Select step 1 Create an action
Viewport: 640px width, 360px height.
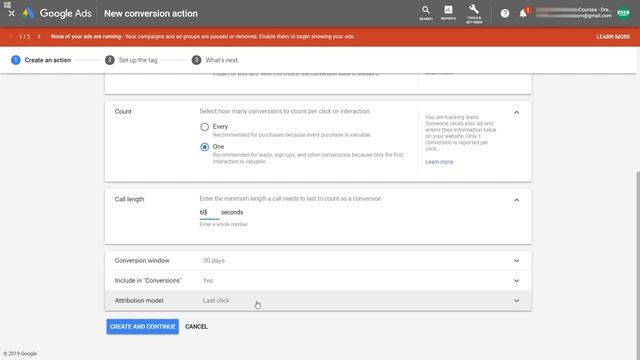pos(41,60)
